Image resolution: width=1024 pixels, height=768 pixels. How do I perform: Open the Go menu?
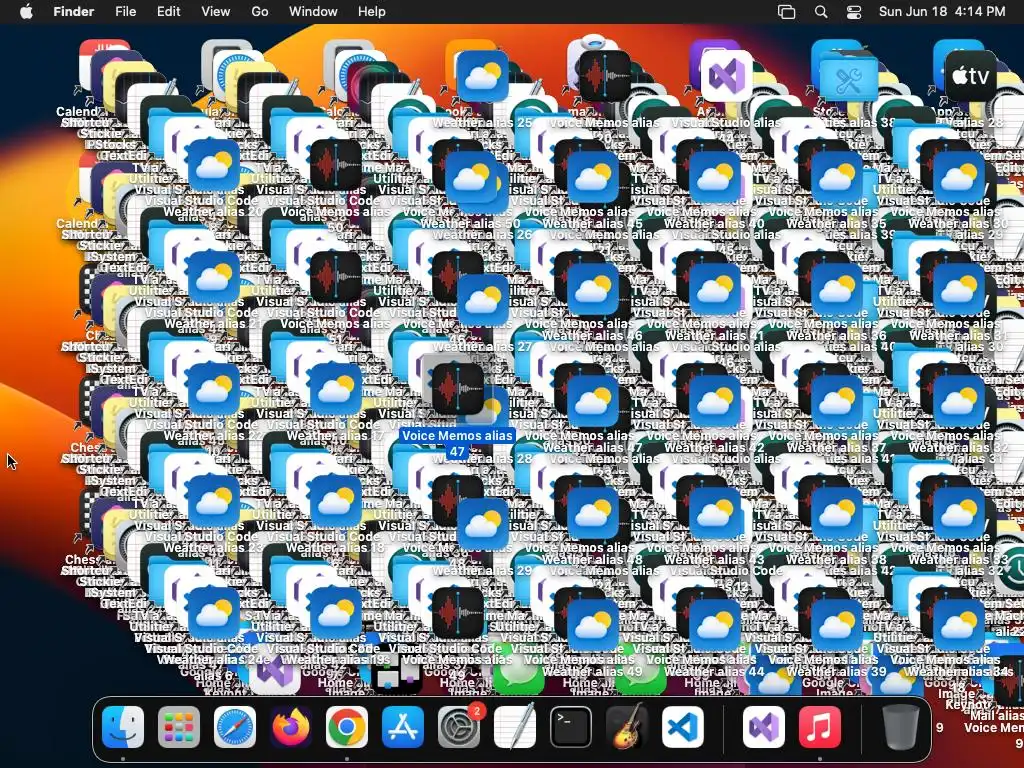[x=260, y=12]
